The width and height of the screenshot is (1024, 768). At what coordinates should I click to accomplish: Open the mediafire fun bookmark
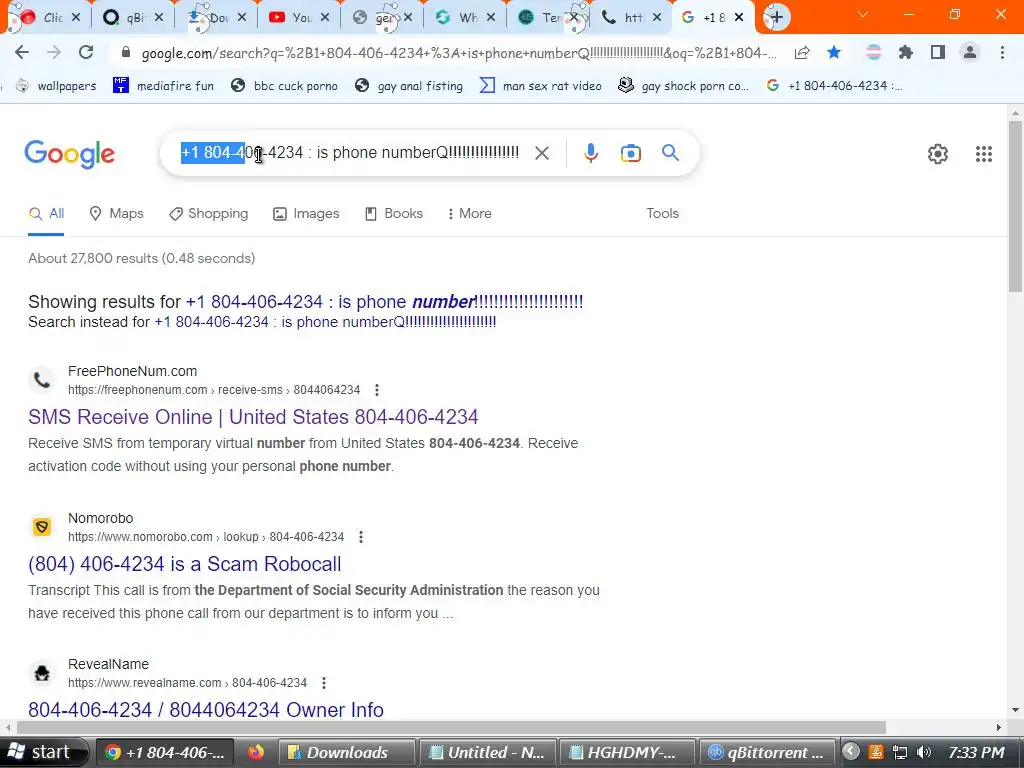(x=163, y=86)
